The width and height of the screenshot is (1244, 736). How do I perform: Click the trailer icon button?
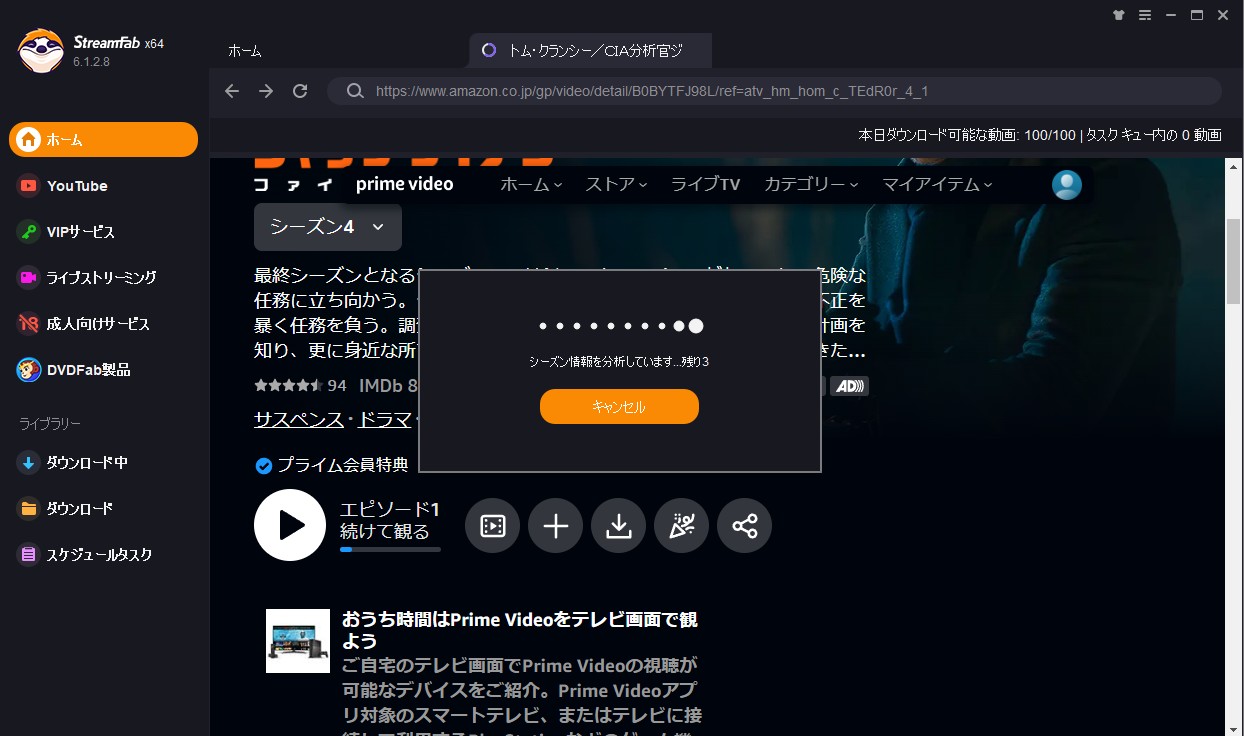[x=493, y=526]
